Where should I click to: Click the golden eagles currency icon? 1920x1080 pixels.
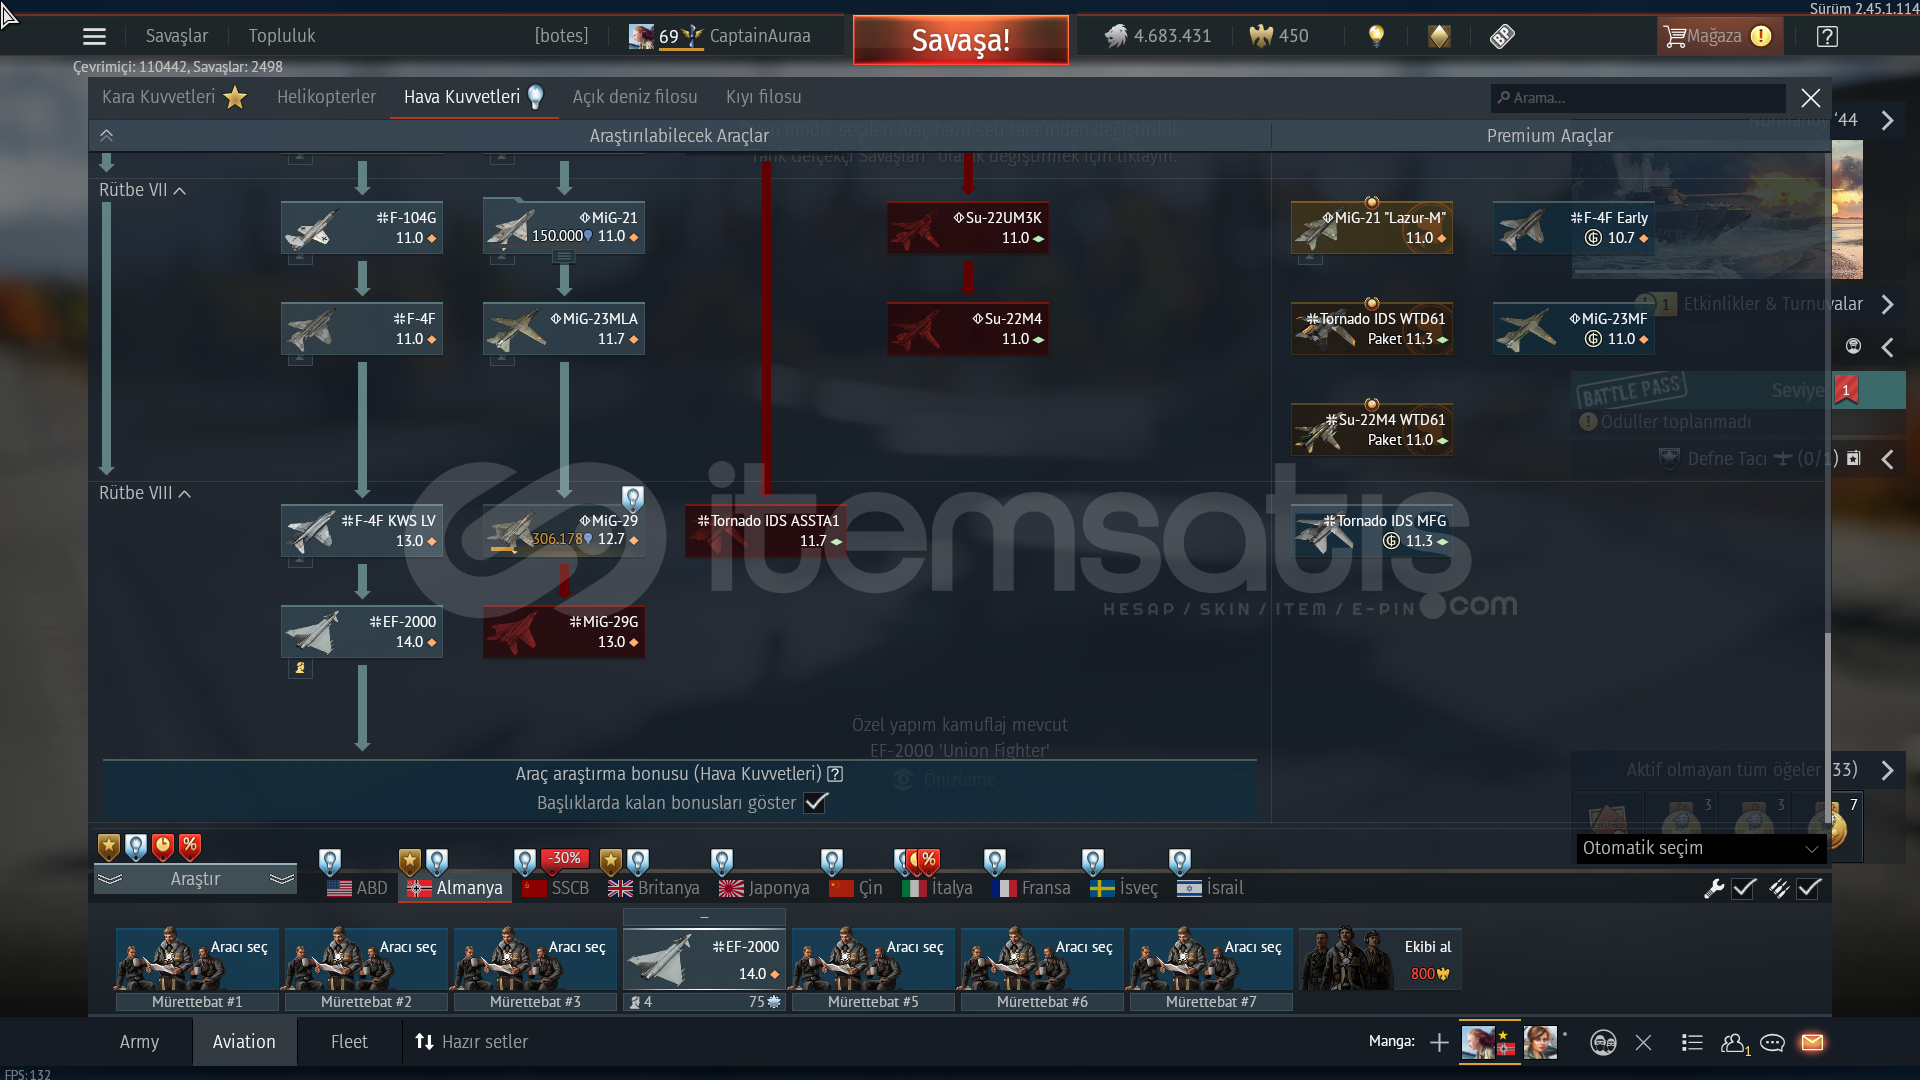point(1261,36)
